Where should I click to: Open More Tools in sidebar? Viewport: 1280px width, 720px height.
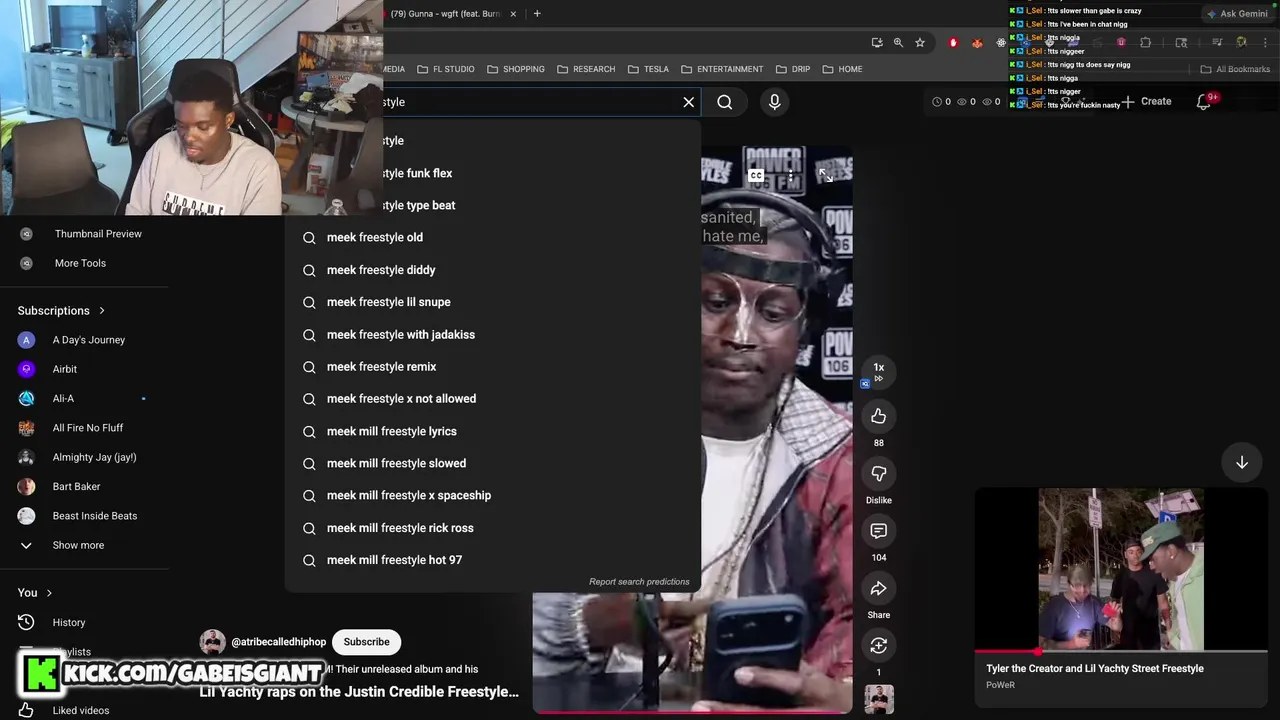click(80, 263)
